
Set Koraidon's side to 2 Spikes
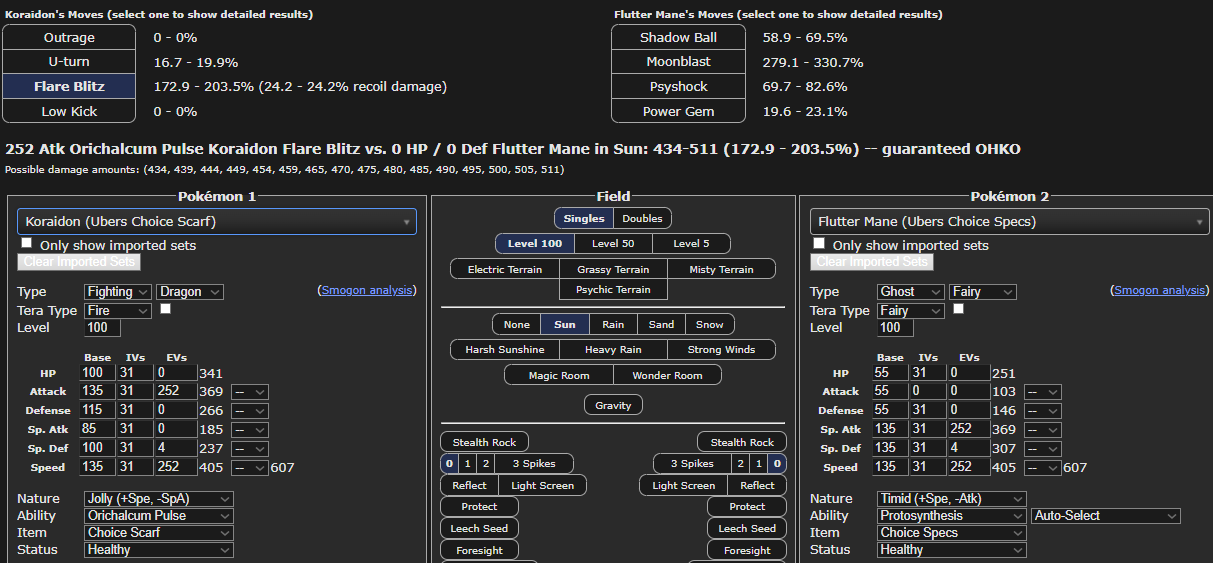tap(486, 463)
